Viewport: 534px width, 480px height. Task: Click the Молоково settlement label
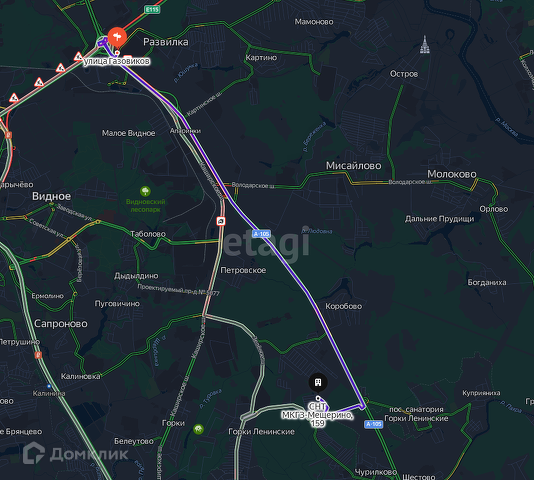[x=452, y=174]
